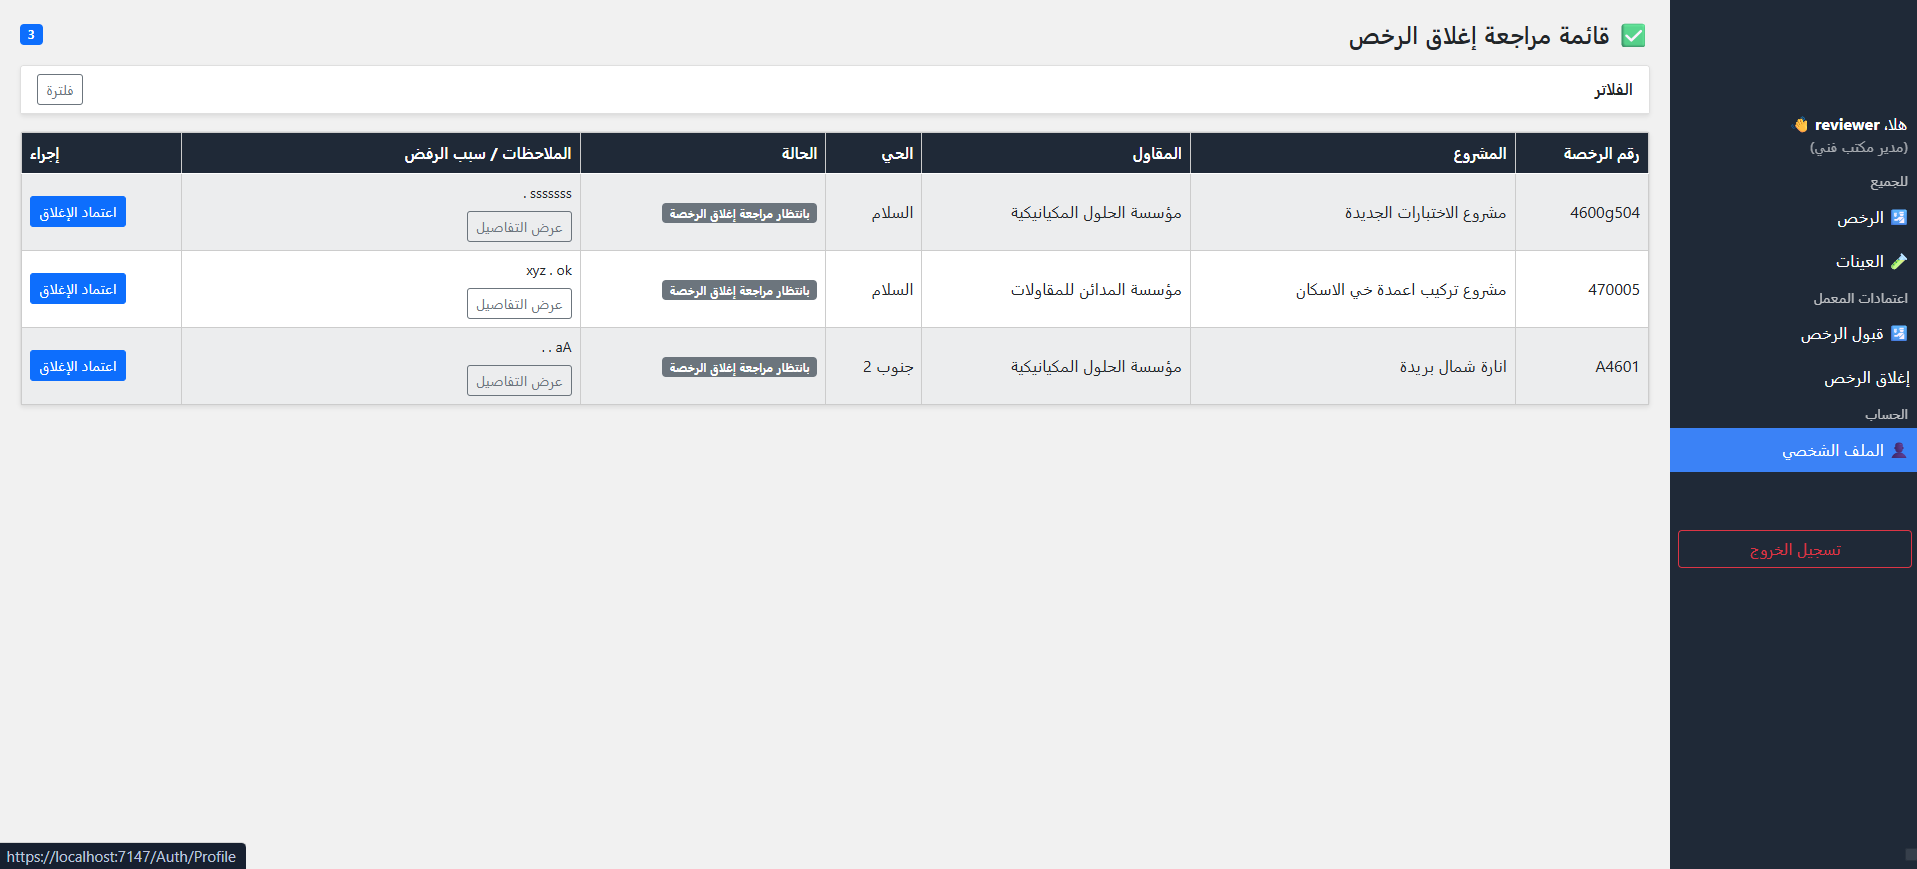Open الرخص in the sidebar
The width and height of the screenshot is (1917, 869).
point(1793,217)
